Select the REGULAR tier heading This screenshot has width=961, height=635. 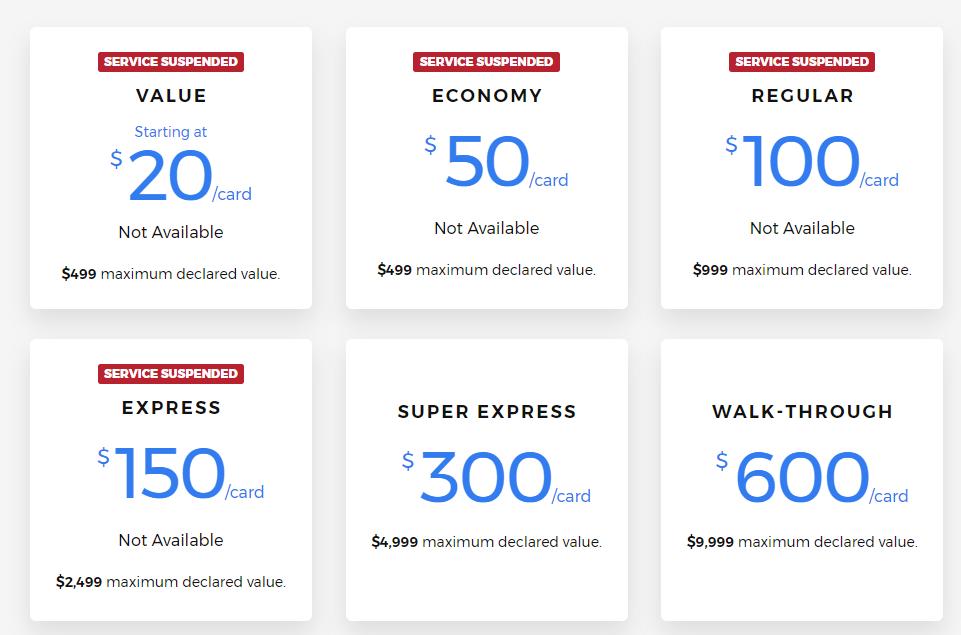pos(803,96)
